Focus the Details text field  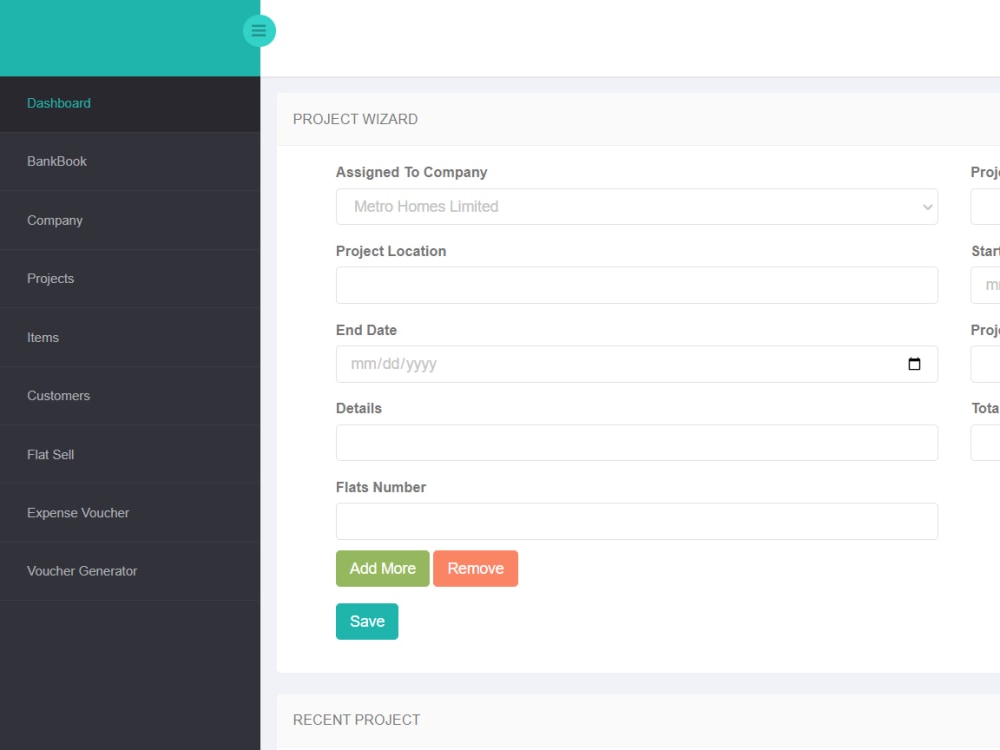pyautogui.click(x=636, y=443)
